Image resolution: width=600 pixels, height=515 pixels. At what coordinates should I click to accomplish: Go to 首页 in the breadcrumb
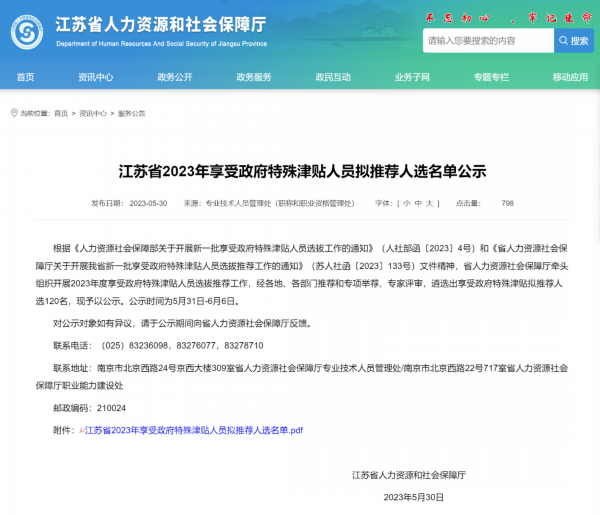(x=61, y=113)
